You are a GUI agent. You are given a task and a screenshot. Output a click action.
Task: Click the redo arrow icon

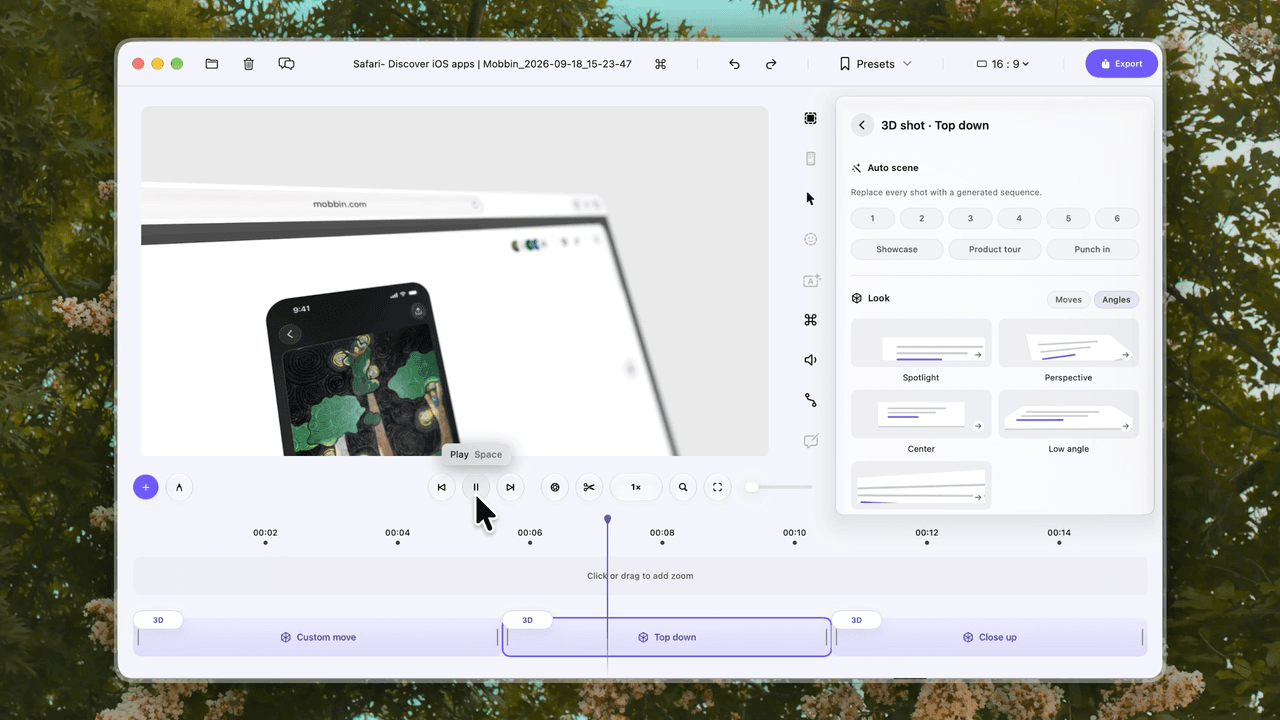771,64
